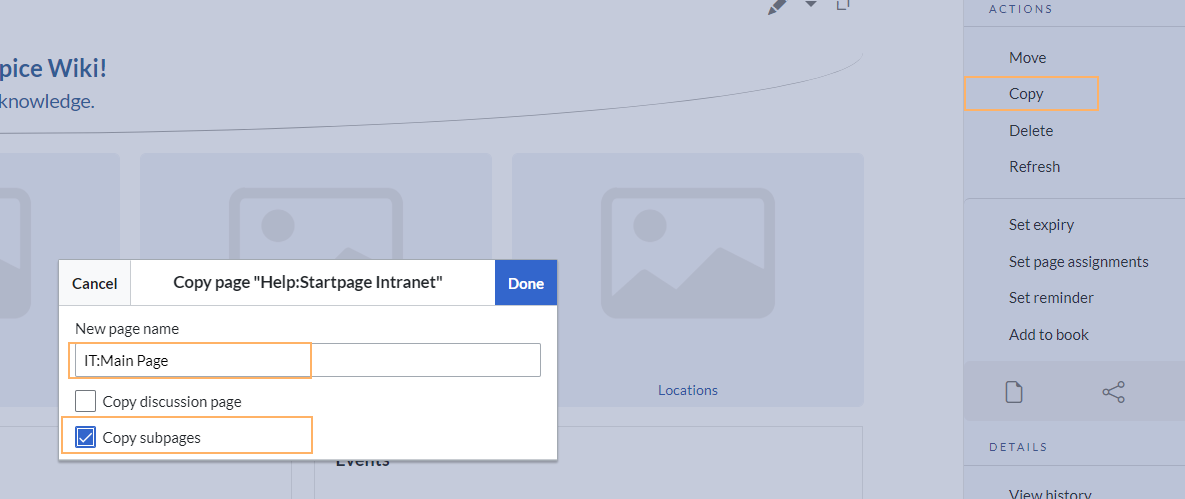Select Copy in Actions menu
Viewport: 1185px width, 499px height.
pyautogui.click(x=1026, y=94)
